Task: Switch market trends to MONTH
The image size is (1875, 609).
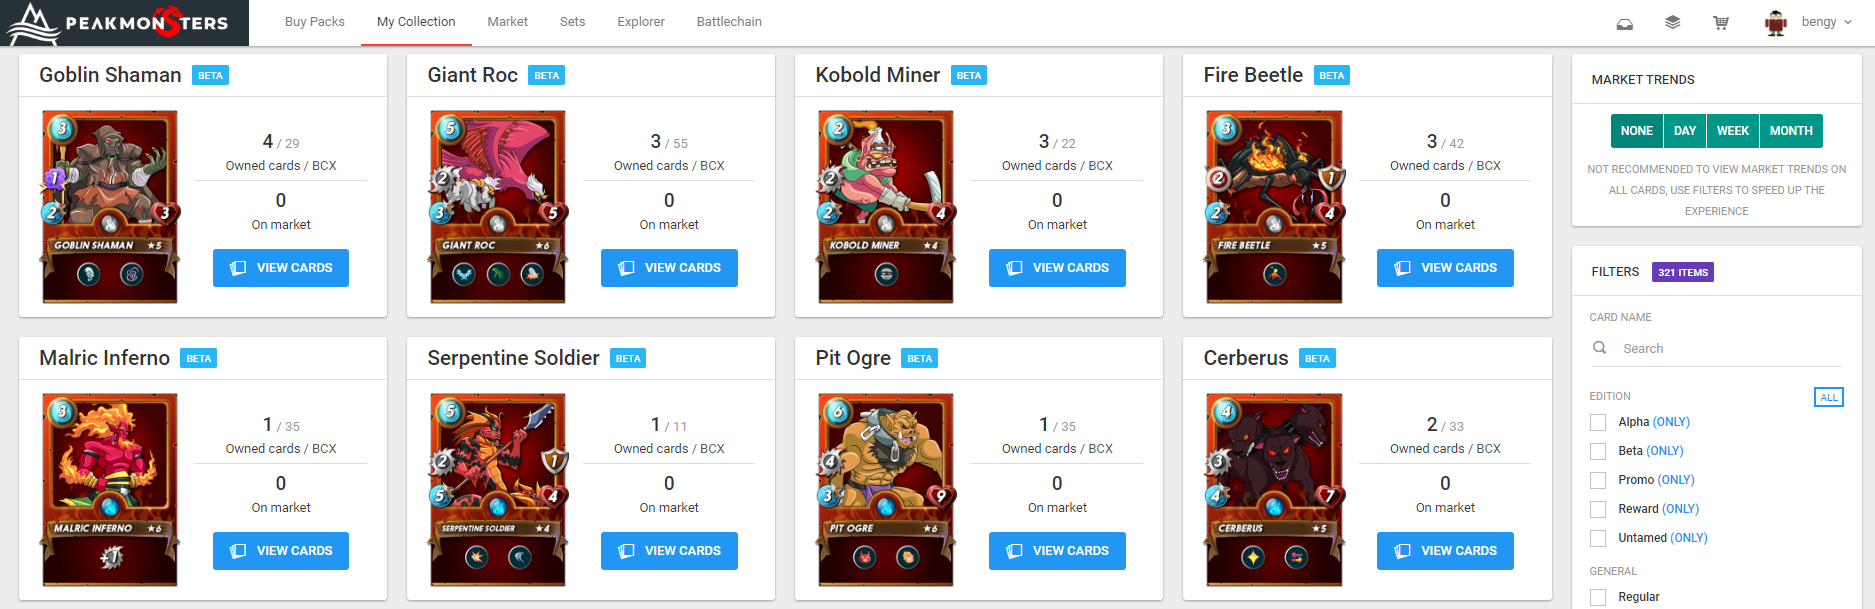Action: (1791, 131)
